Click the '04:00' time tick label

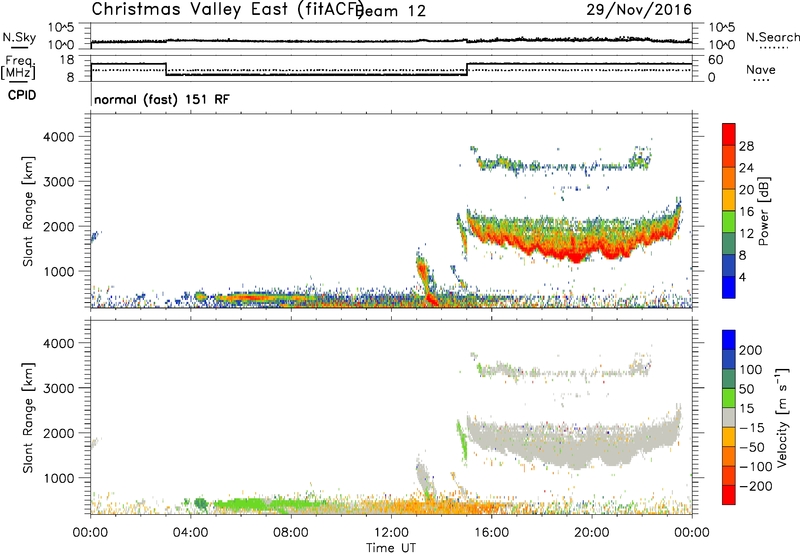click(190, 533)
